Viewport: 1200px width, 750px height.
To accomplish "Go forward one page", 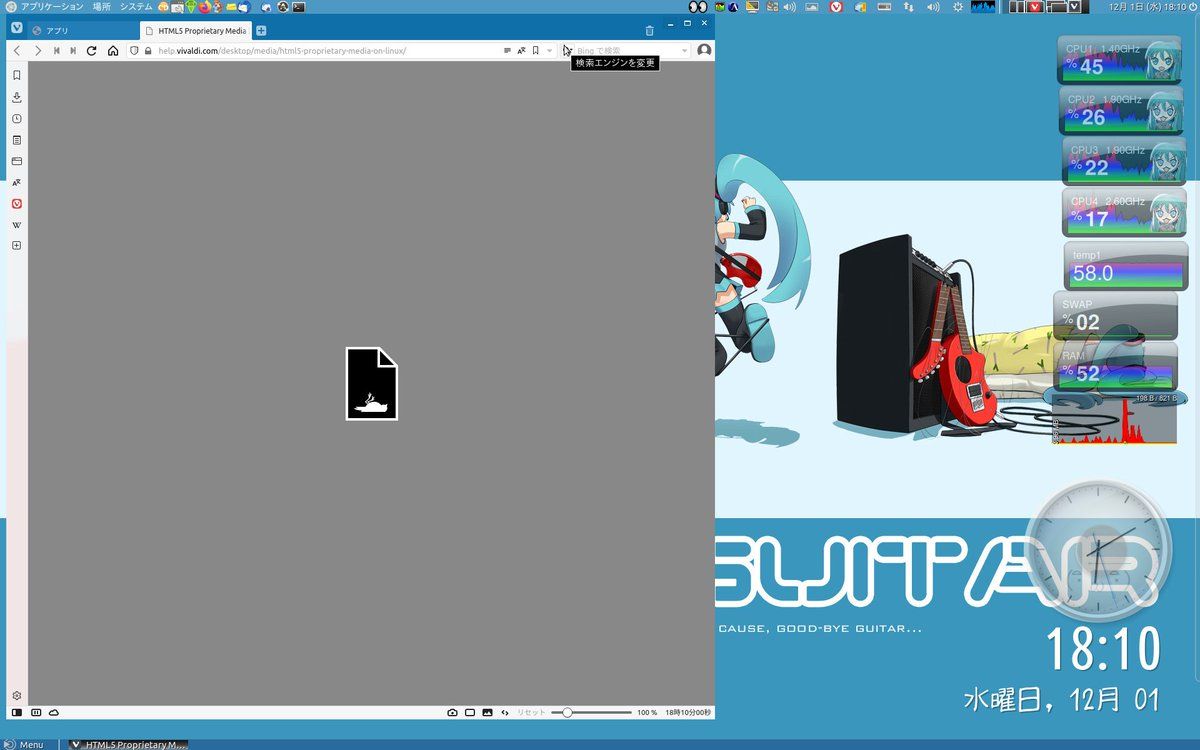I will point(38,50).
